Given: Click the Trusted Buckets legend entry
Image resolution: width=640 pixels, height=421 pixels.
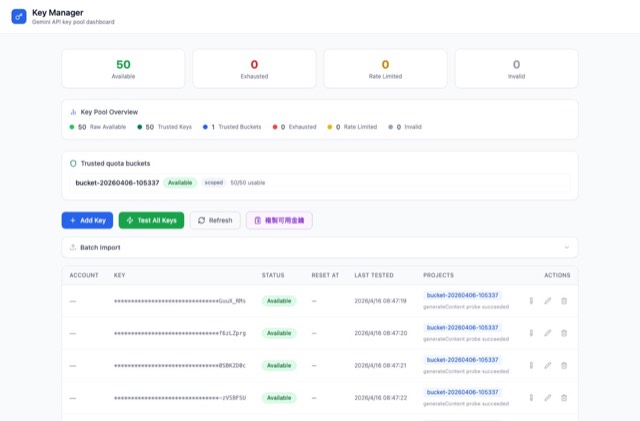Looking at the screenshot, I should tap(232, 127).
